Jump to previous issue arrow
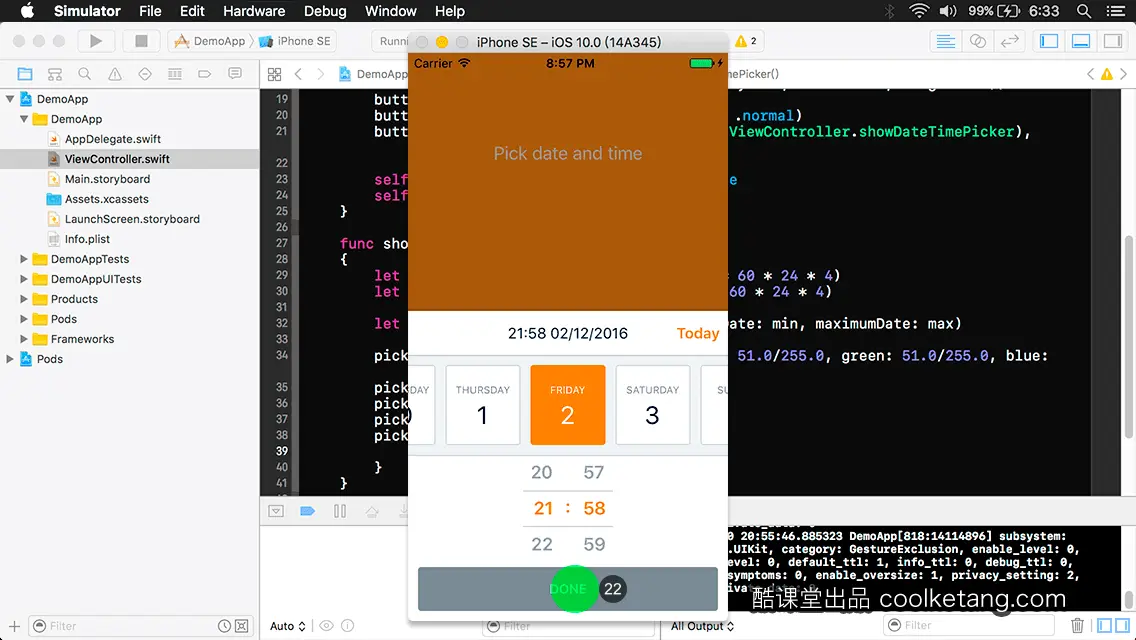Viewport: 1136px width, 640px height. pos(1090,74)
